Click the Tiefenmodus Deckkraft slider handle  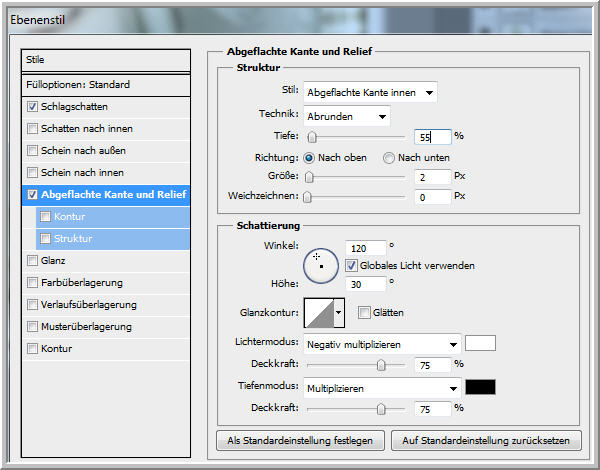381,409
